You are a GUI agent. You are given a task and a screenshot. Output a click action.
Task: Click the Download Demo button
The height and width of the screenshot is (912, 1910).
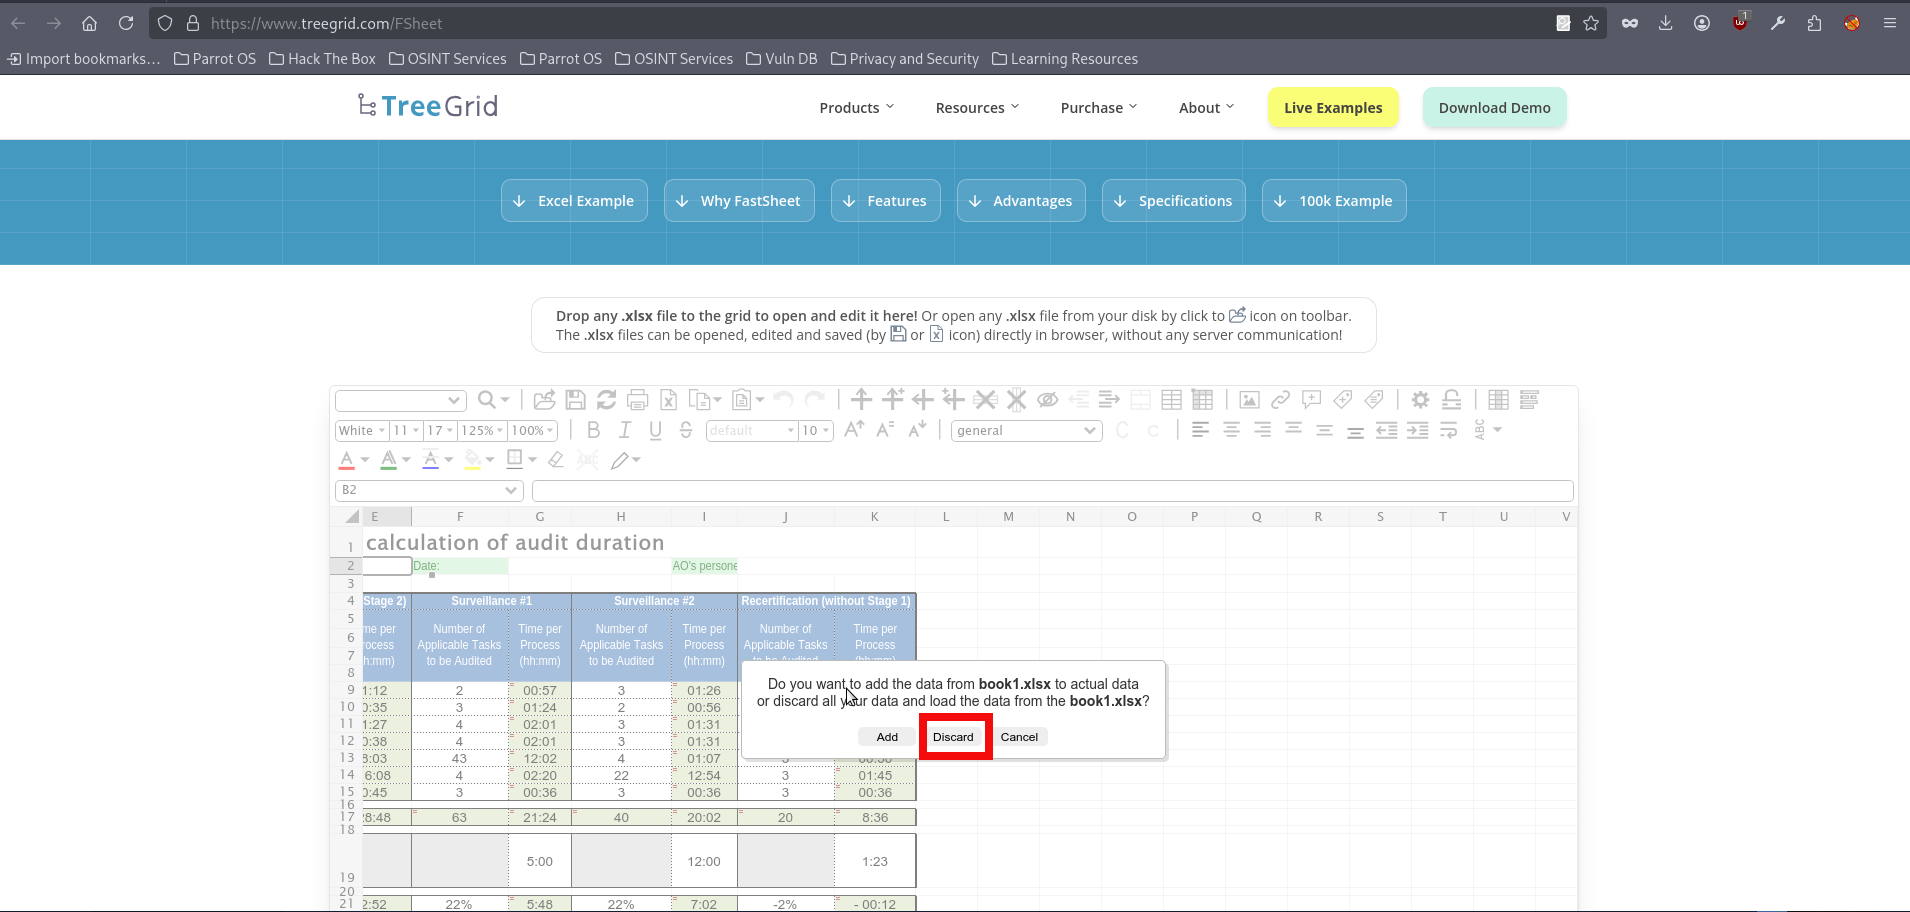pyautogui.click(x=1494, y=108)
